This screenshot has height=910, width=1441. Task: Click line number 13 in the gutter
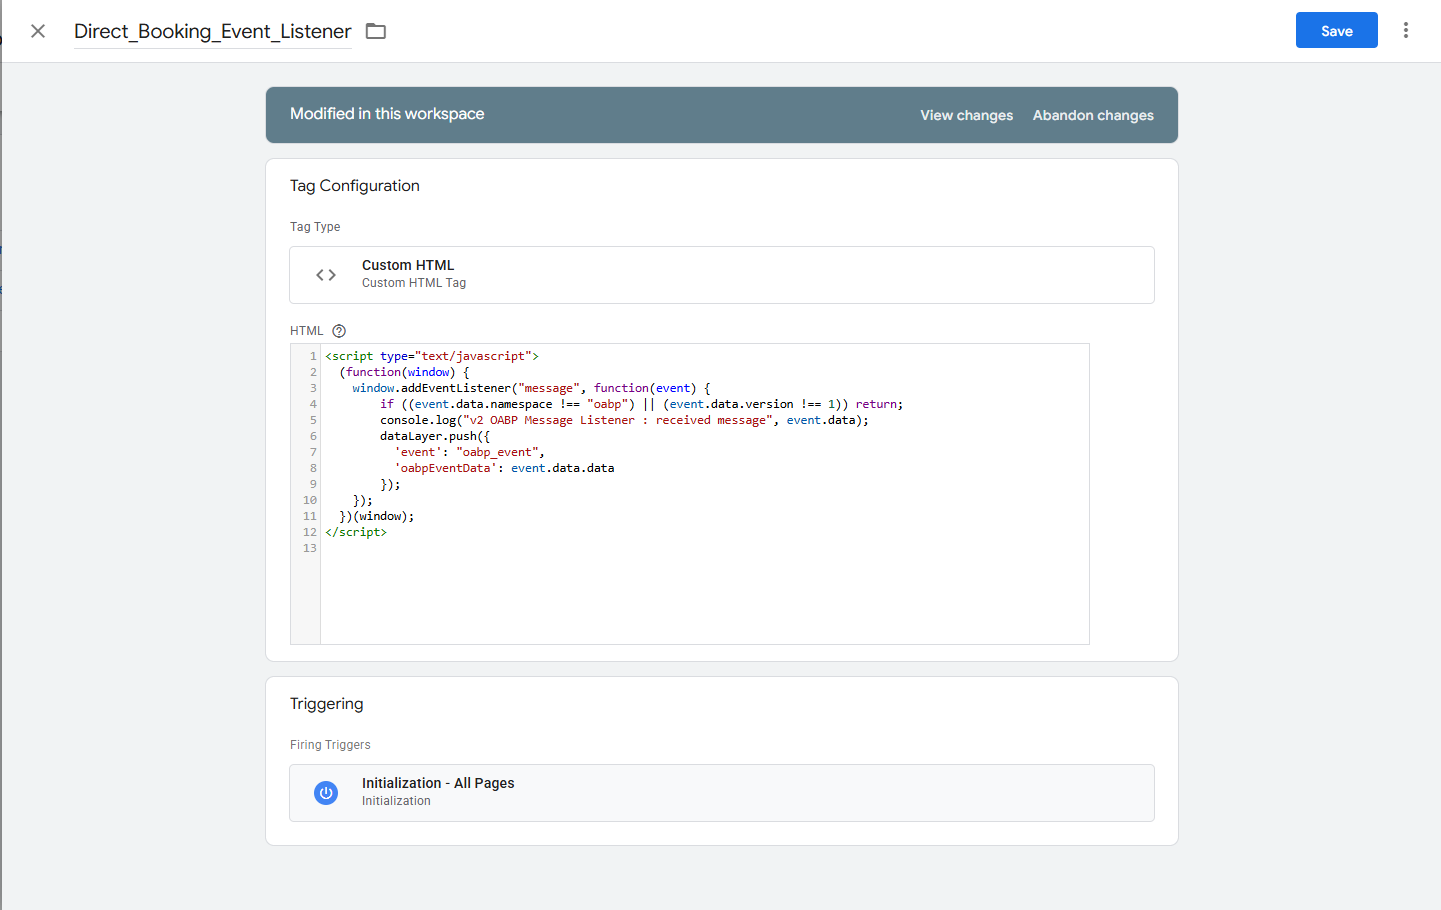(310, 548)
